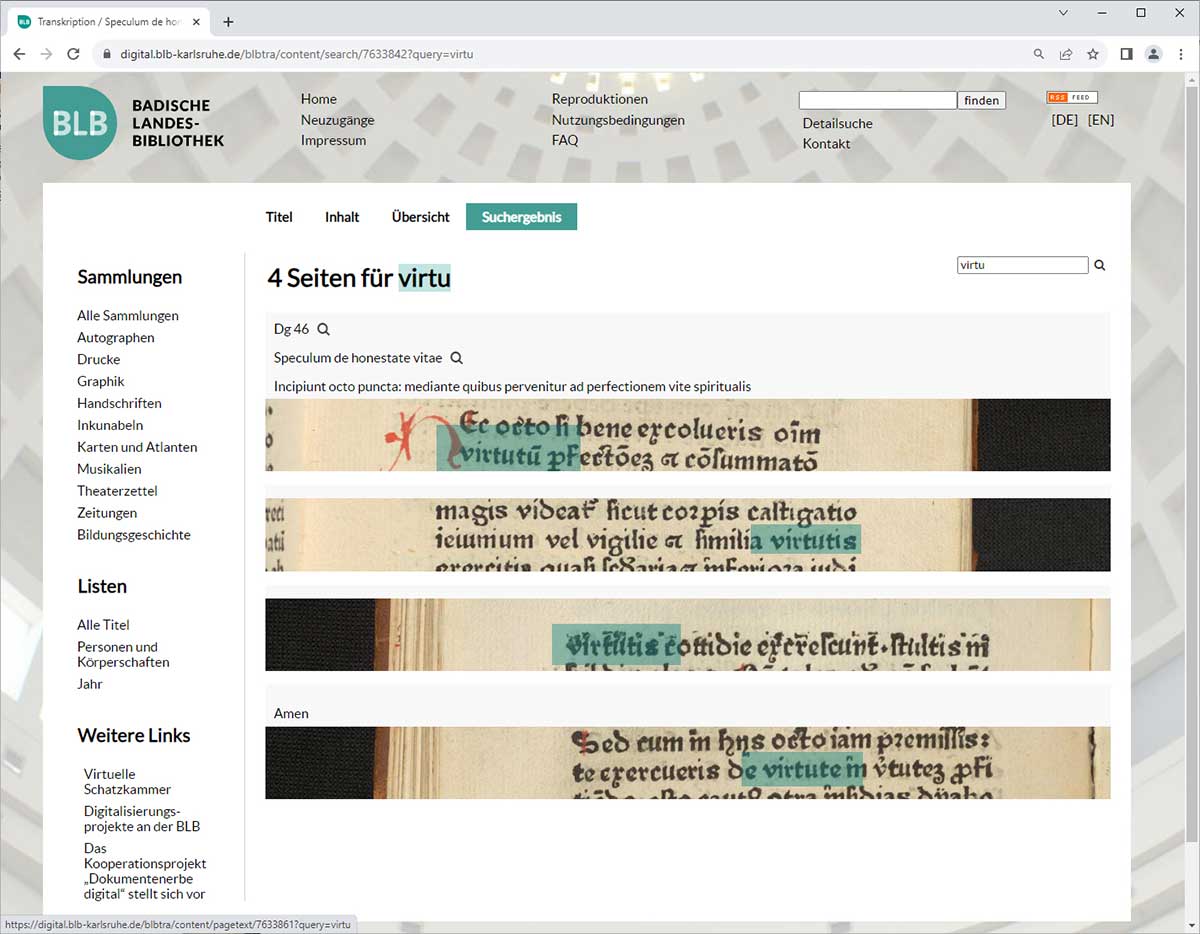
Task: Open the RSS feed icon
Action: [x=1071, y=97]
